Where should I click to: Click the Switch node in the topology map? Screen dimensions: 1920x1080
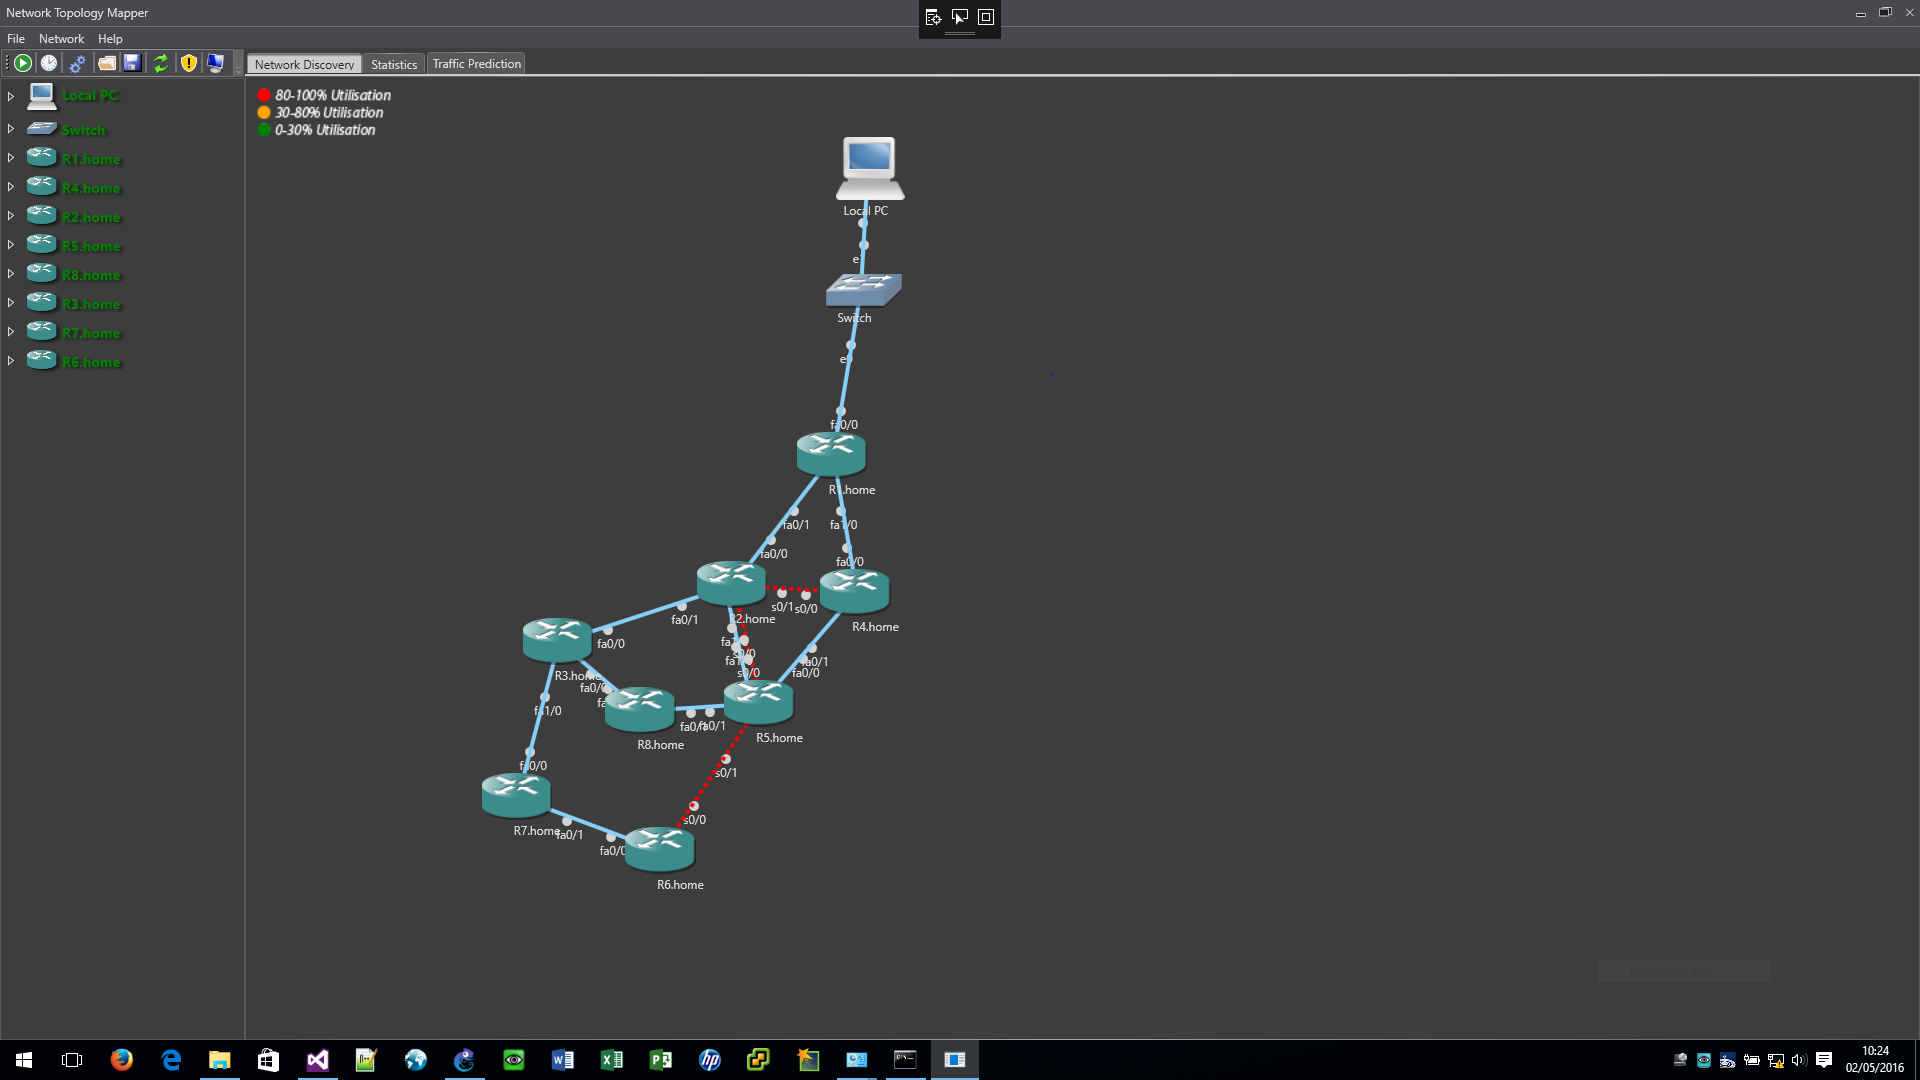pyautogui.click(x=863, y=290)
